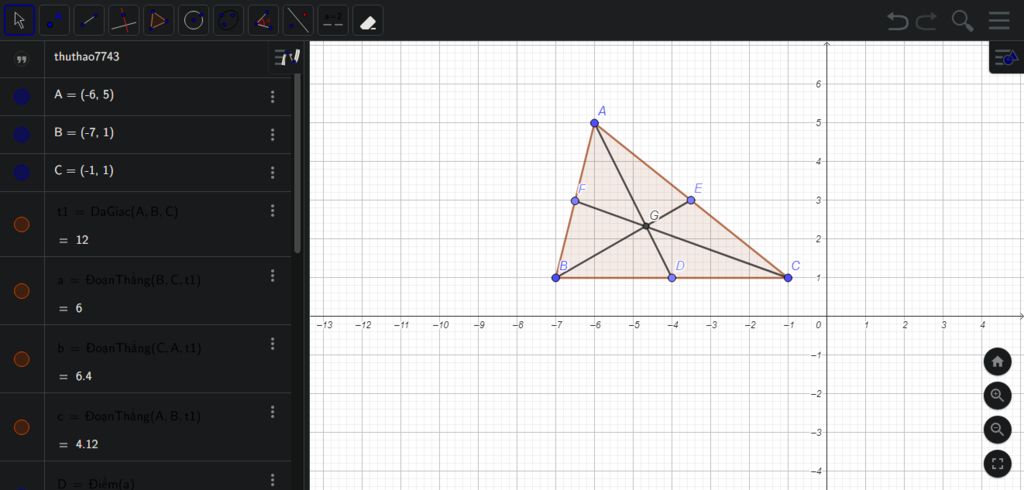Select the Angle tool
This screenshot has width=1024, height=490.
263,20
